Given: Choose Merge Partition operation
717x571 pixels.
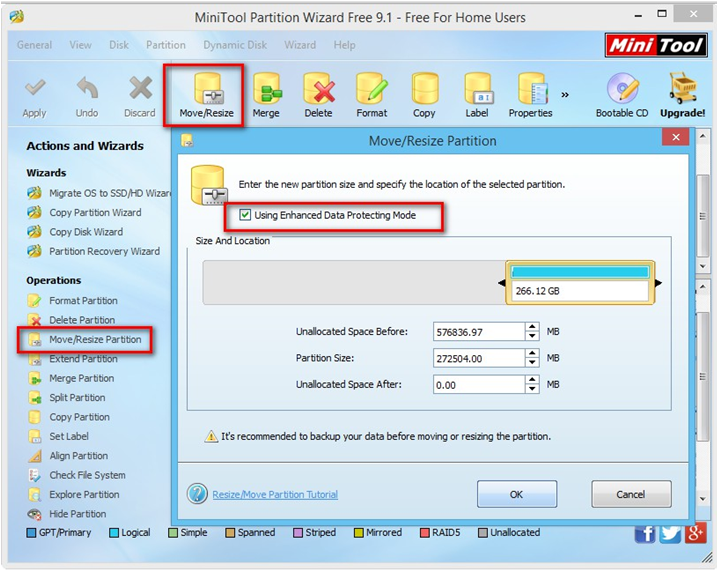Looking at the screenshot, I should (x=71, y=379).
